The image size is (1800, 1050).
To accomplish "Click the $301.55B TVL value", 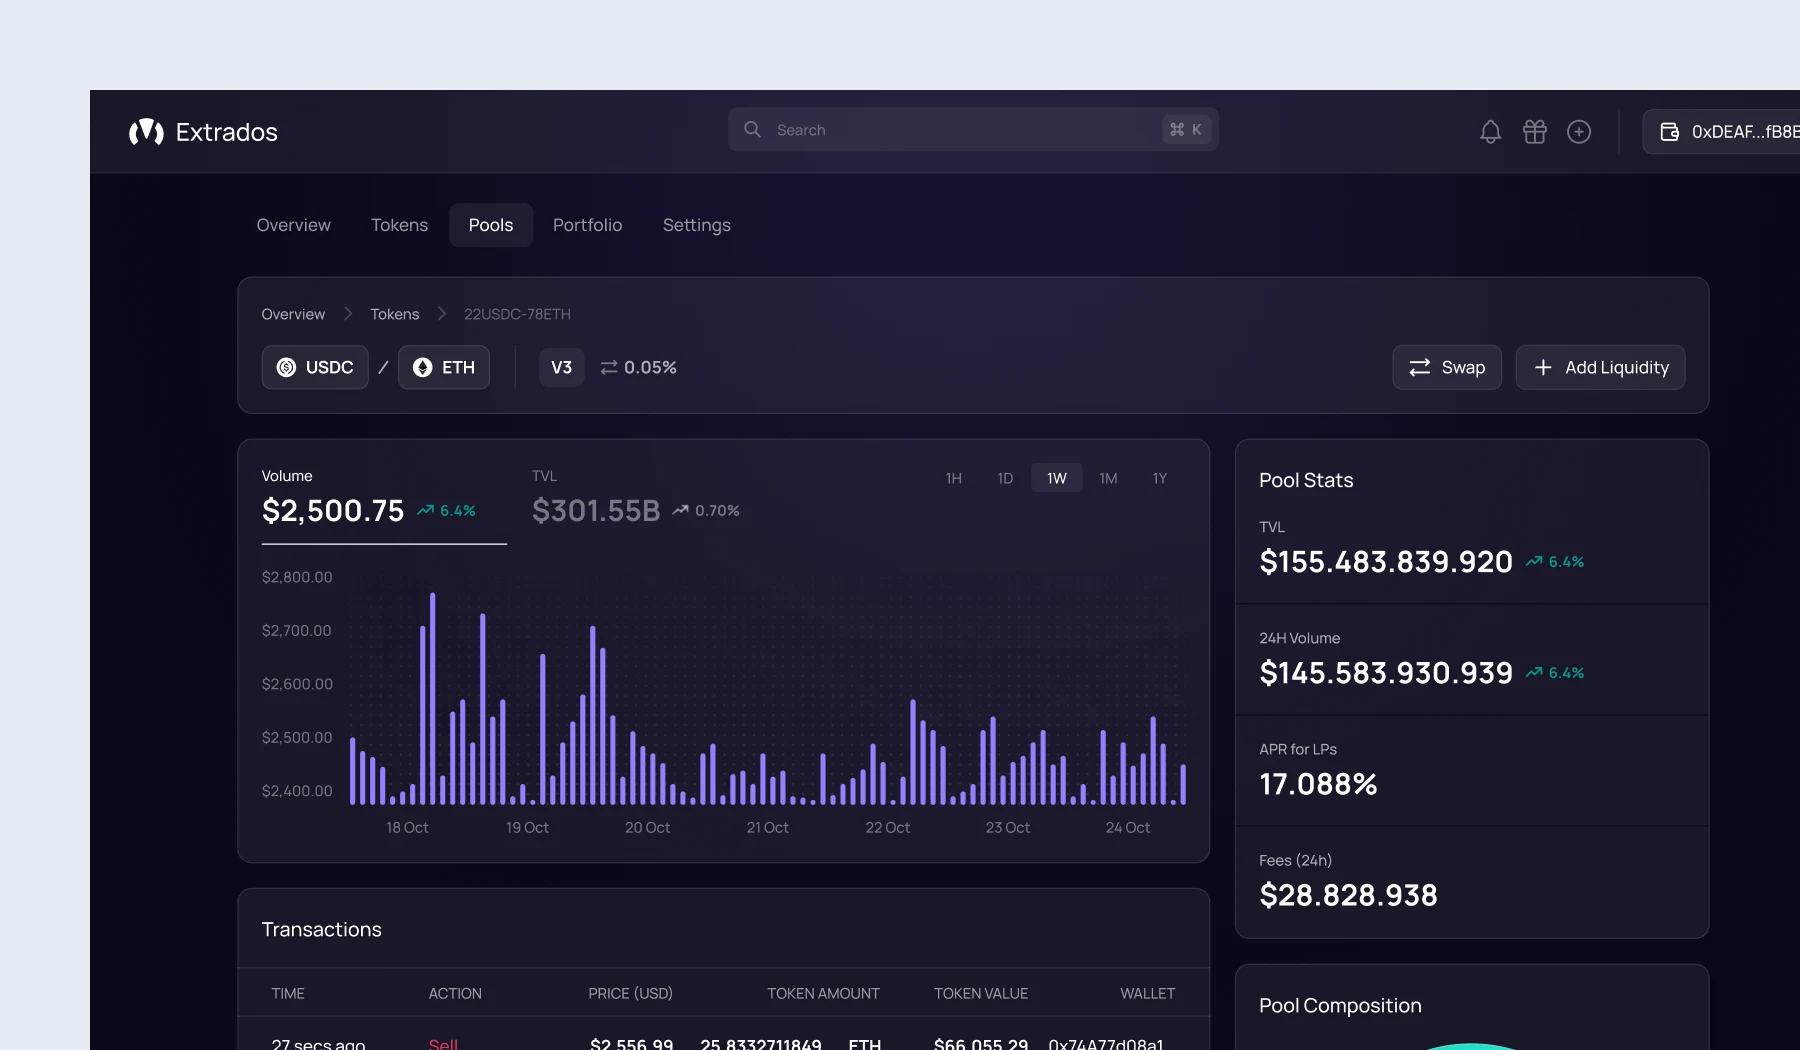I will (x=596, y=511).
